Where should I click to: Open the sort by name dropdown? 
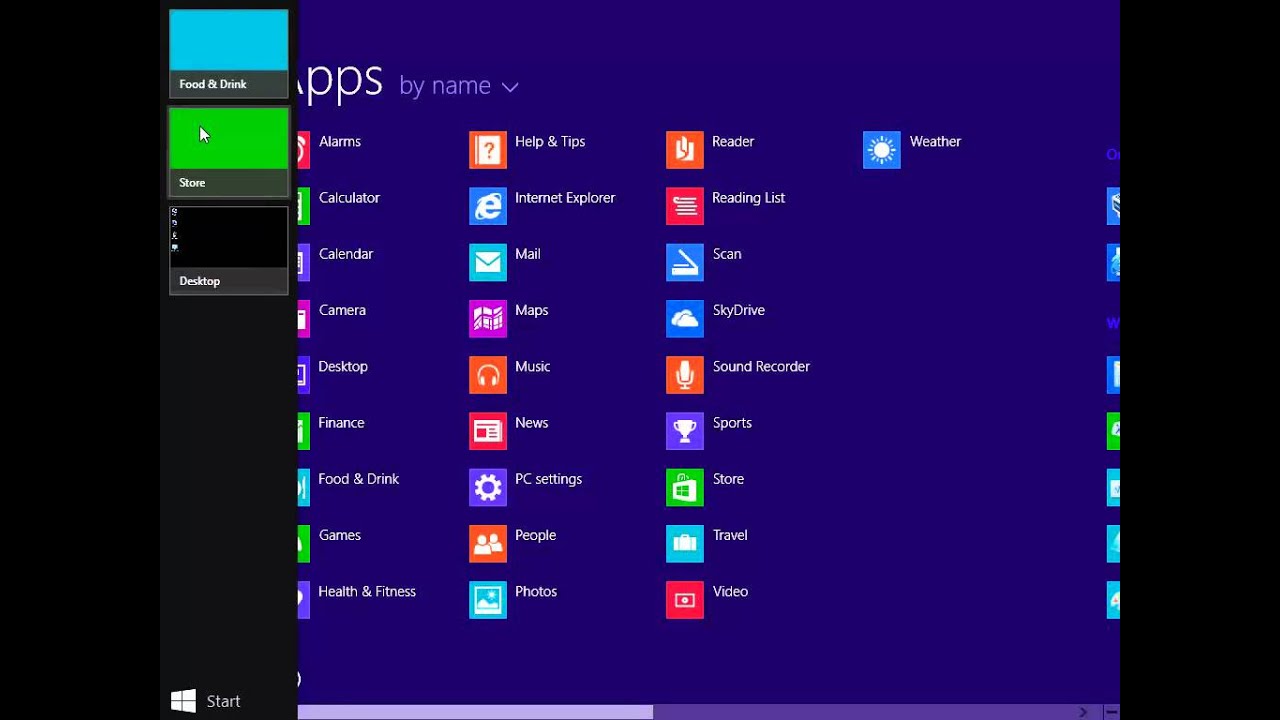point(459,86)
